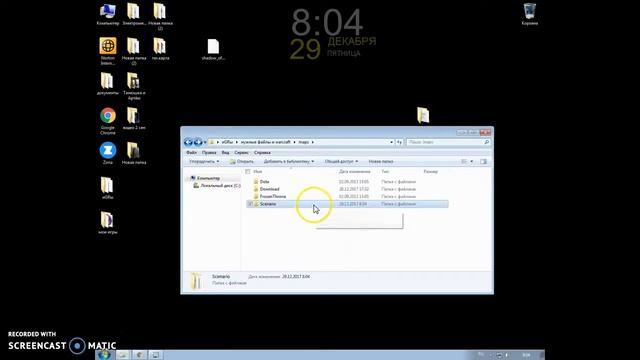Select the FrozenThrone folder row

[347, 196]
